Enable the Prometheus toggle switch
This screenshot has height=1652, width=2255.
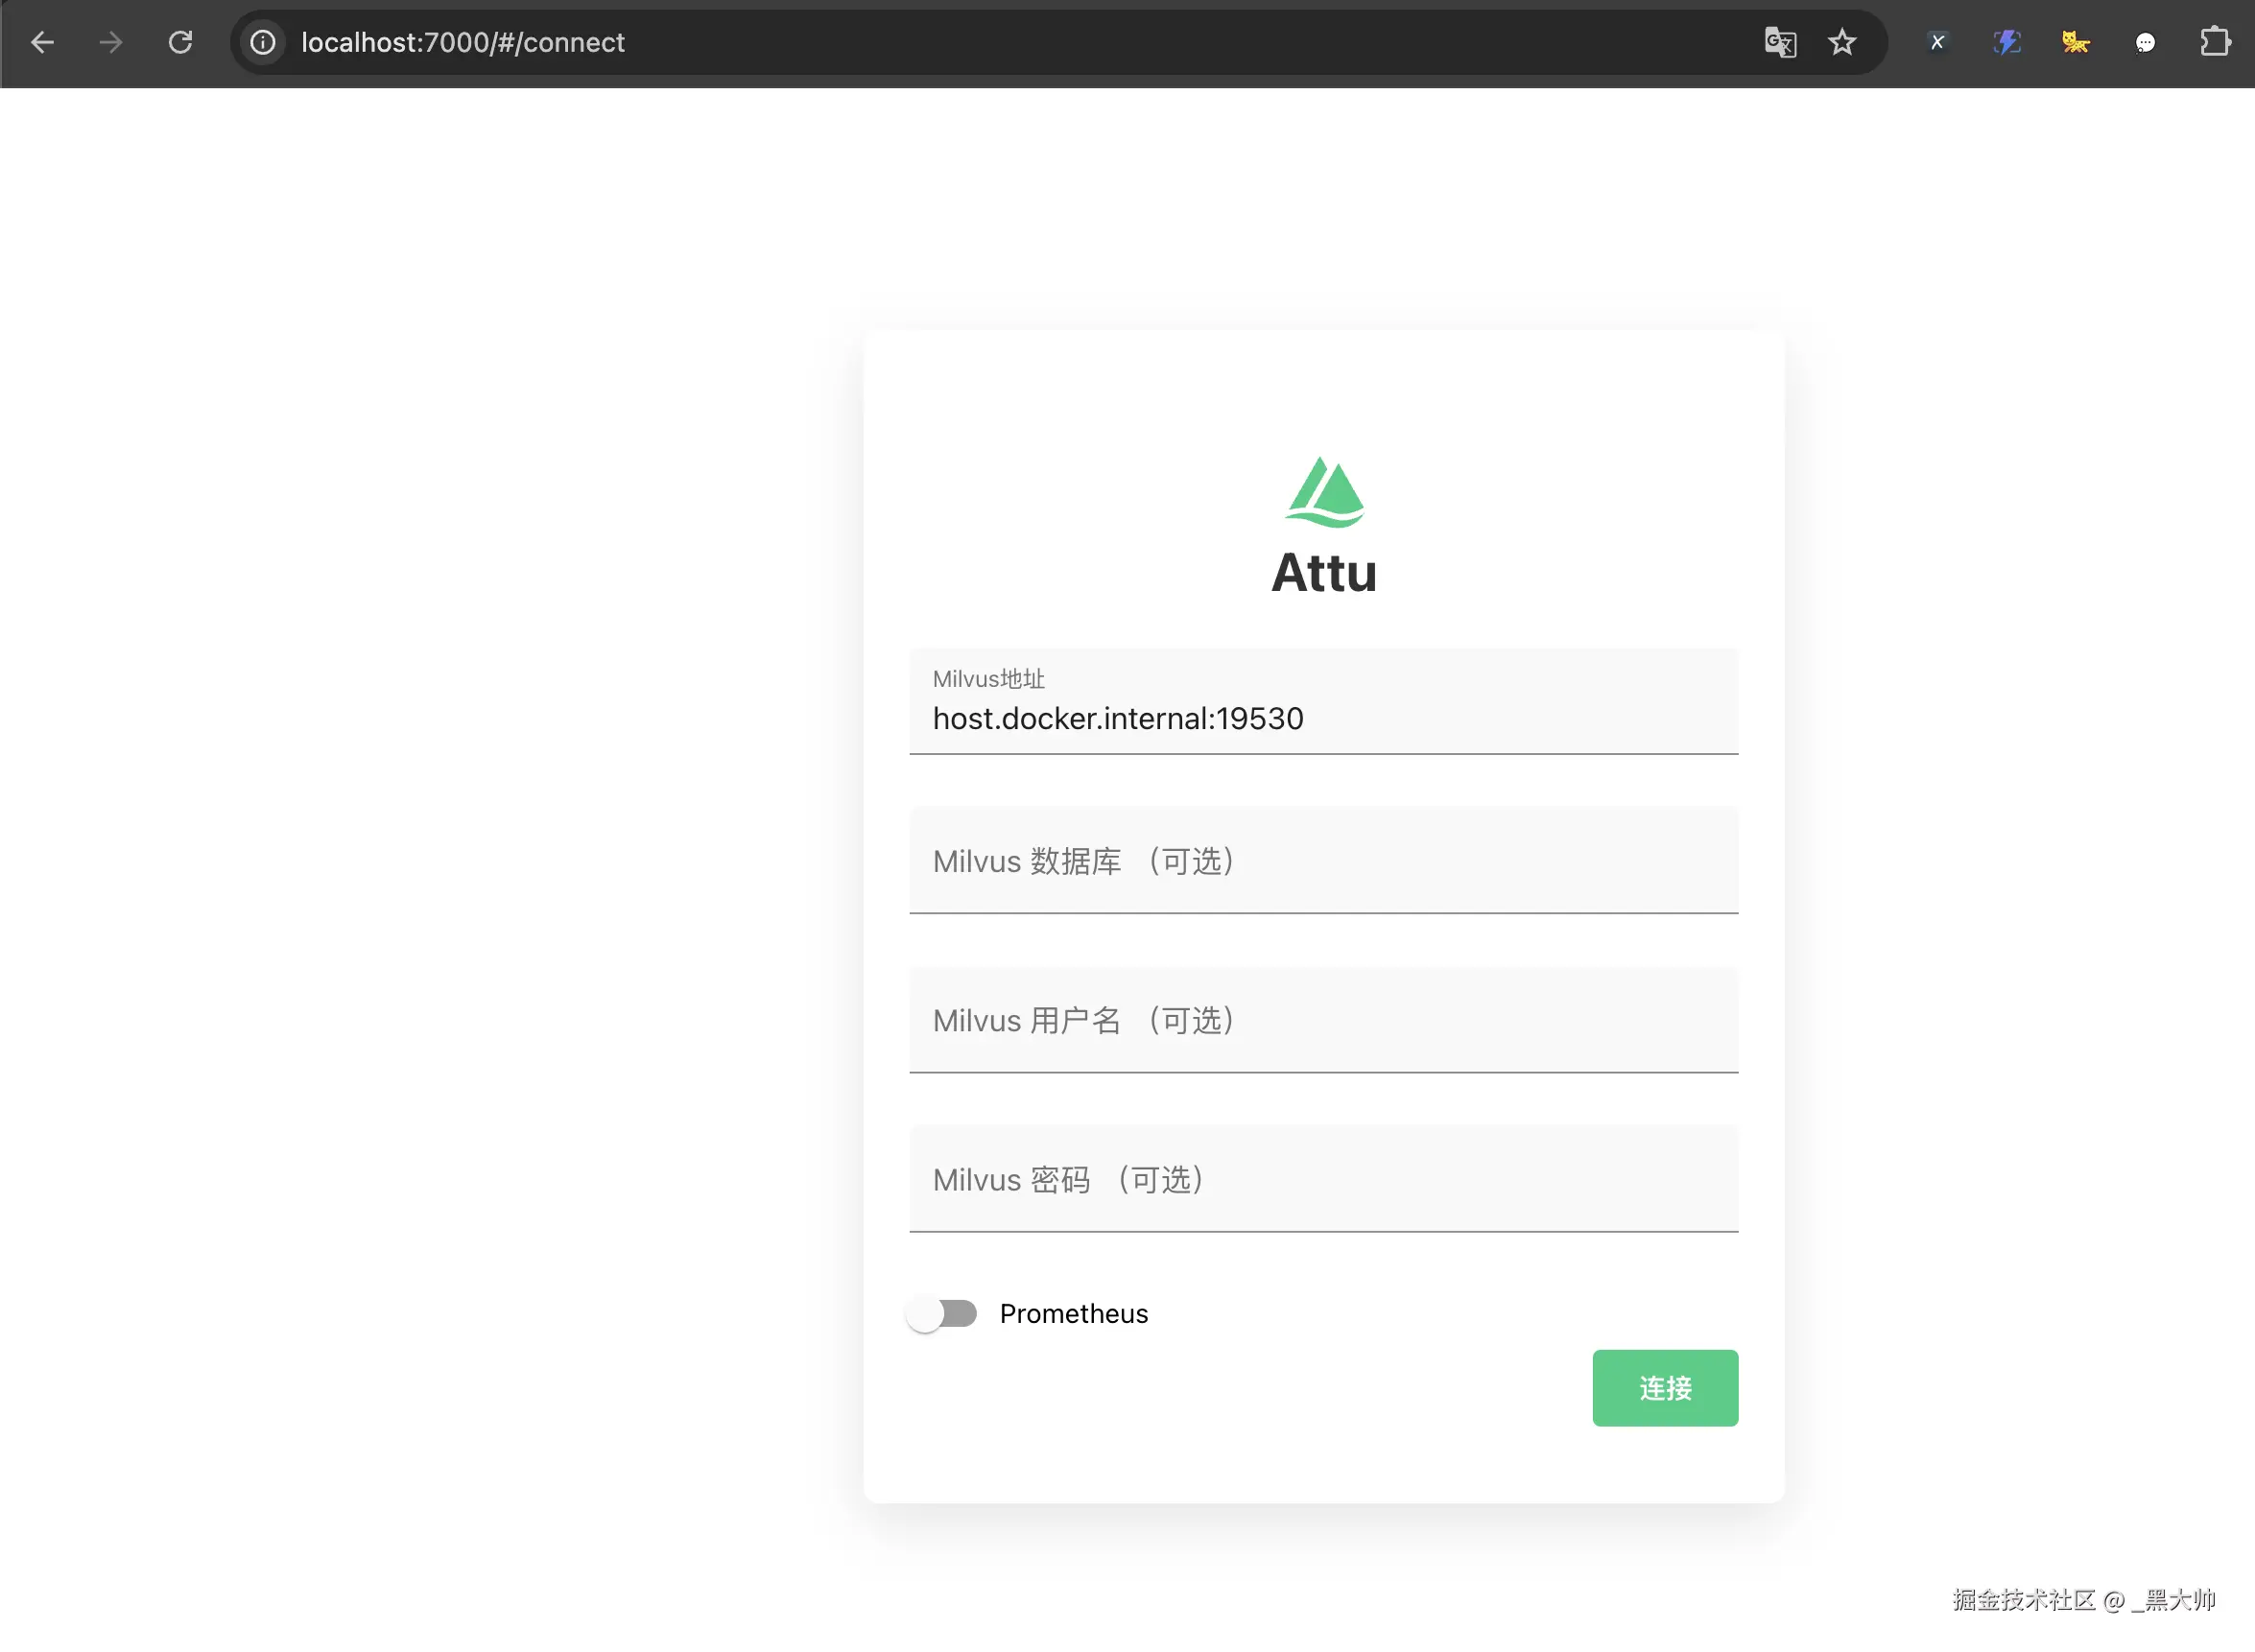[x=942, y=1313]
